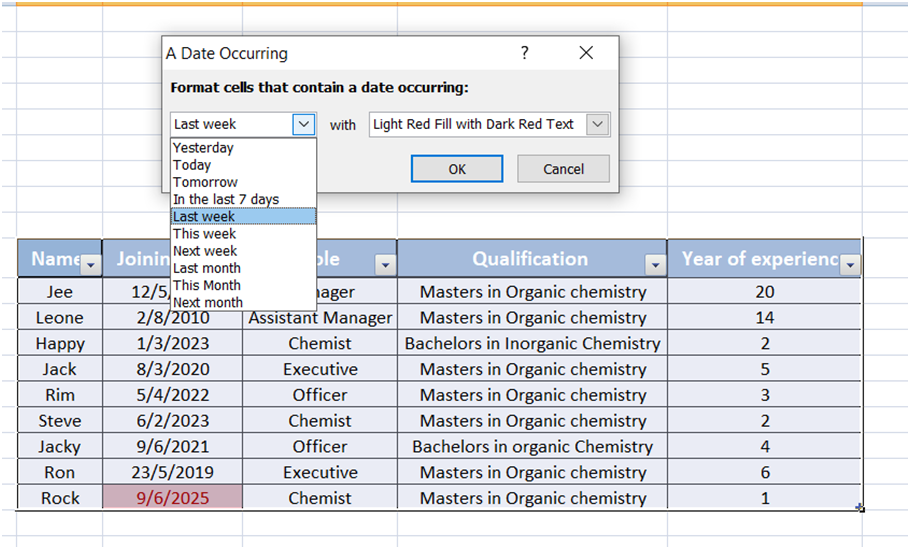
Task: Select the joining date 6/2/2023
Action: [x=172, y=421]
